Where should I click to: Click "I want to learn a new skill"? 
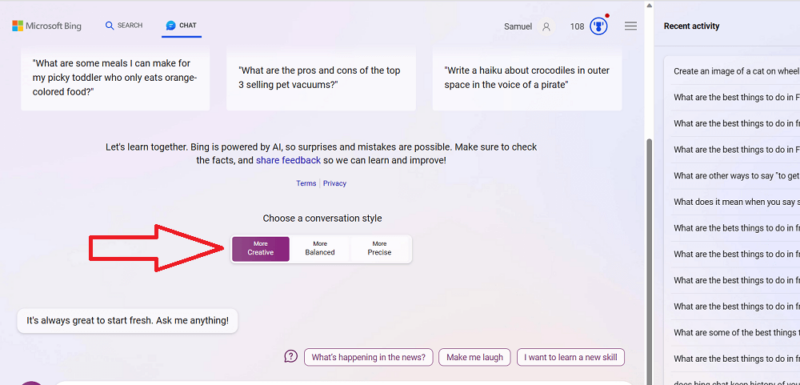click(x=570, y=357)
